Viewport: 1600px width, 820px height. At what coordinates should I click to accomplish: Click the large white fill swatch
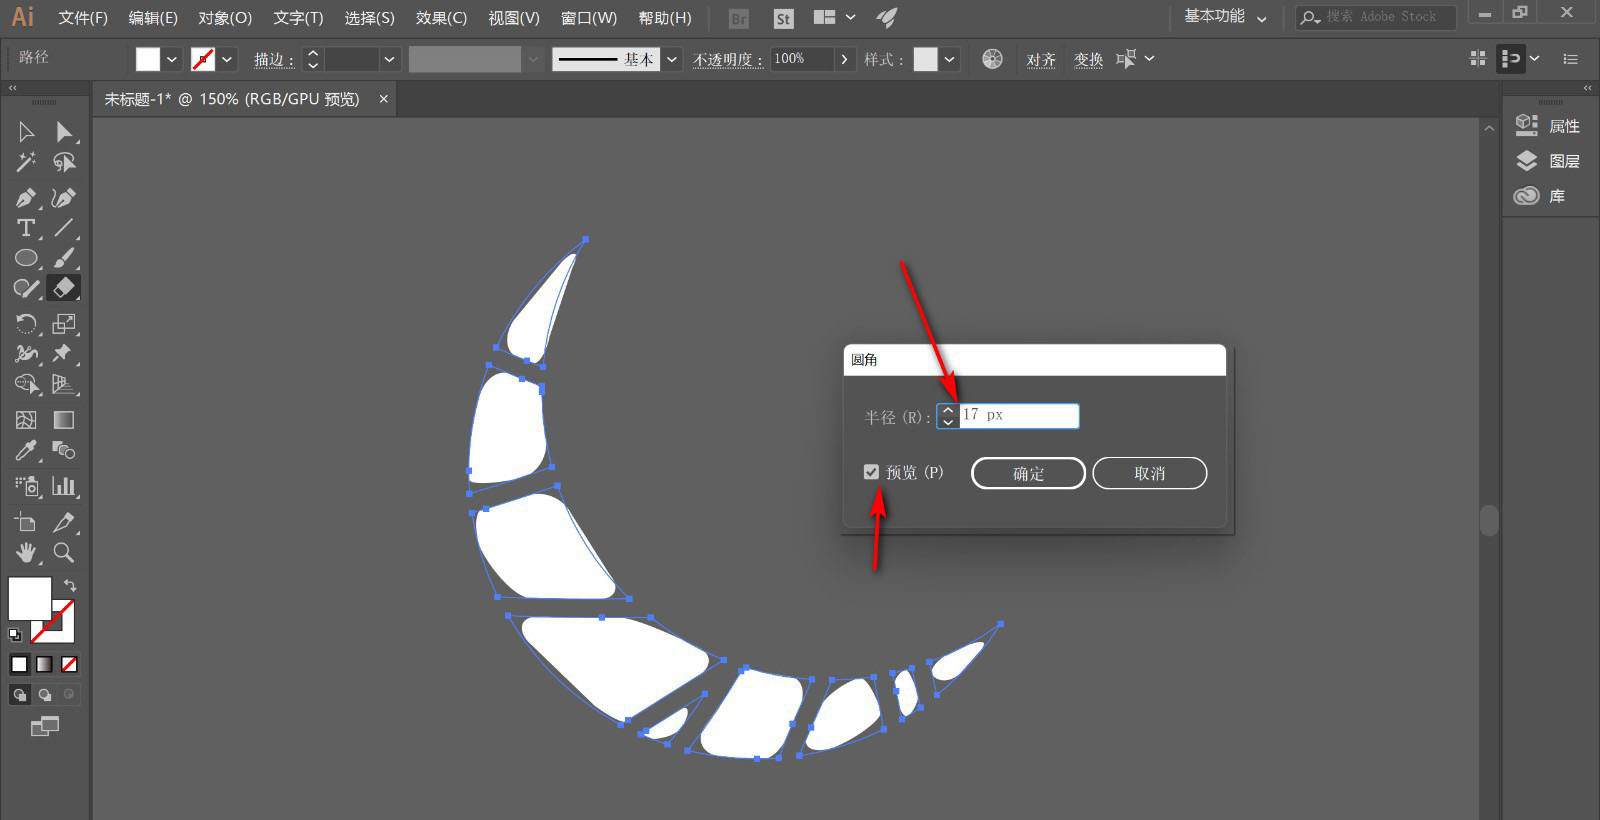28,598
